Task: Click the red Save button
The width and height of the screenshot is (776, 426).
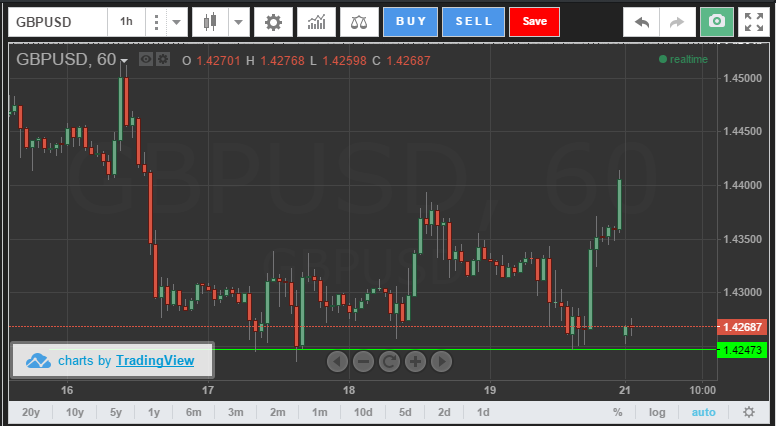Action: 534,22
